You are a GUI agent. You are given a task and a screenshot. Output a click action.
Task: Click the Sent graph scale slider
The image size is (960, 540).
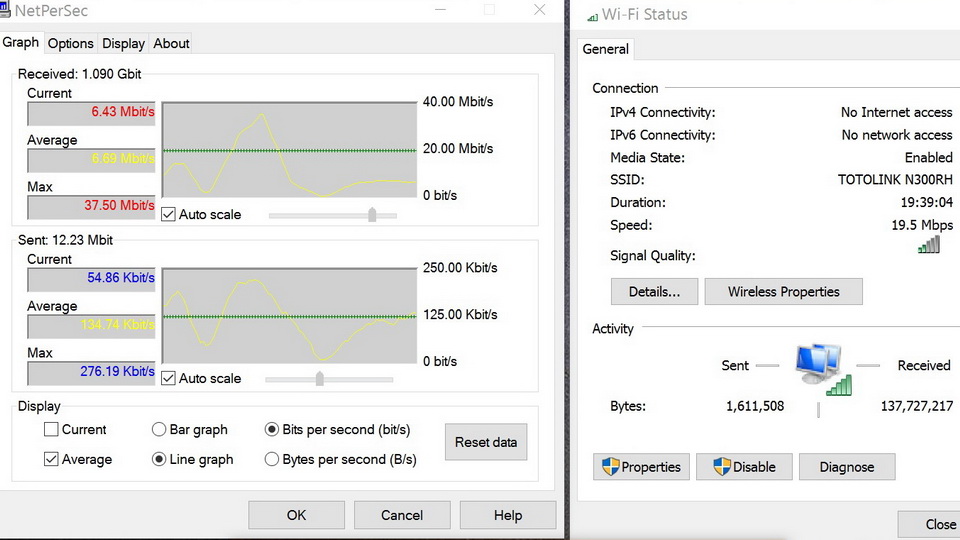pyautogui.click(x=320, y=378)
